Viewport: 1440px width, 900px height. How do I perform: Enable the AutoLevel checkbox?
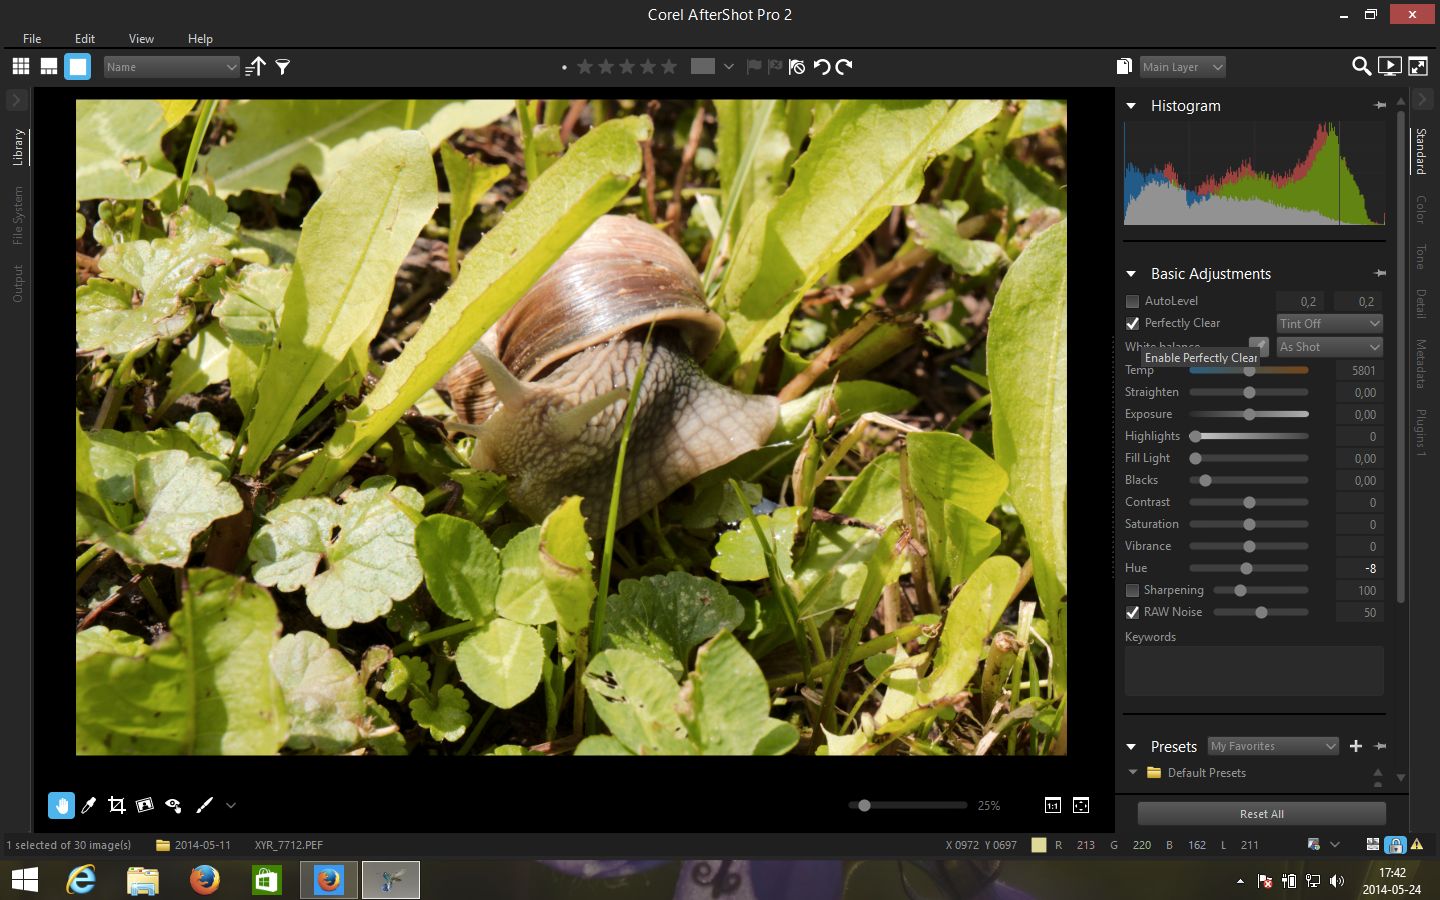pos(1132,301)
